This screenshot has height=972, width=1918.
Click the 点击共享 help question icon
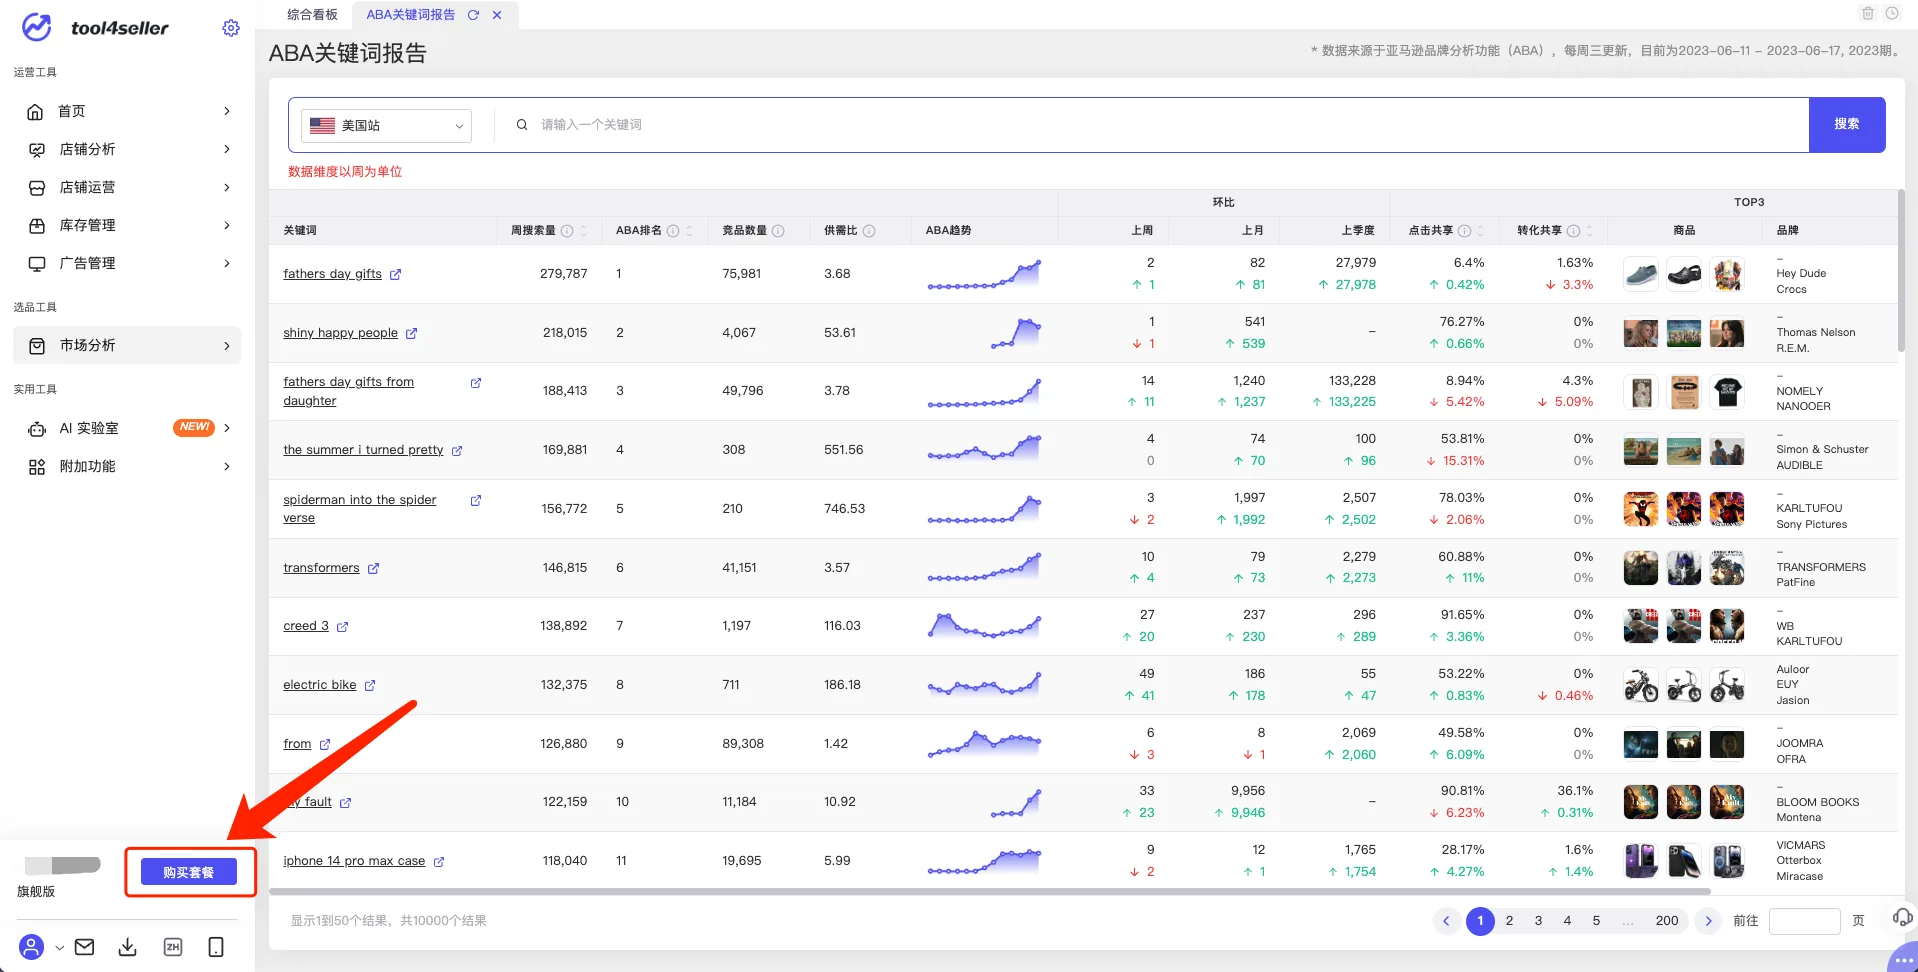point(1464,231)
